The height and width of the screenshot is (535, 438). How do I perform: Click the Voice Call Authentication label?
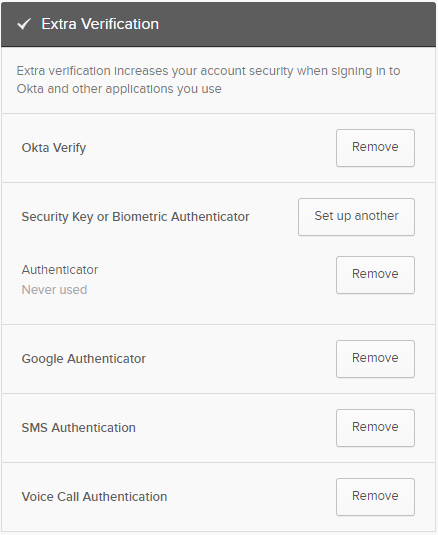[94, 497]
